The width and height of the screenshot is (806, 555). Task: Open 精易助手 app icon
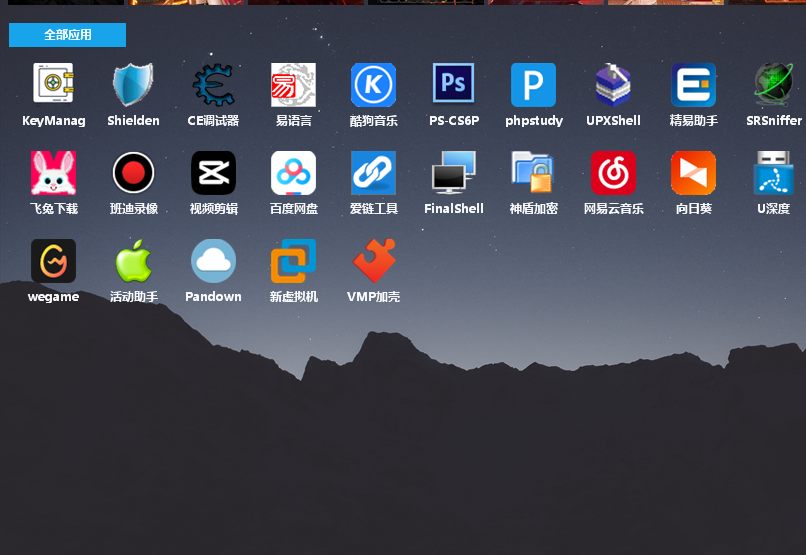(x=693, y=85)
